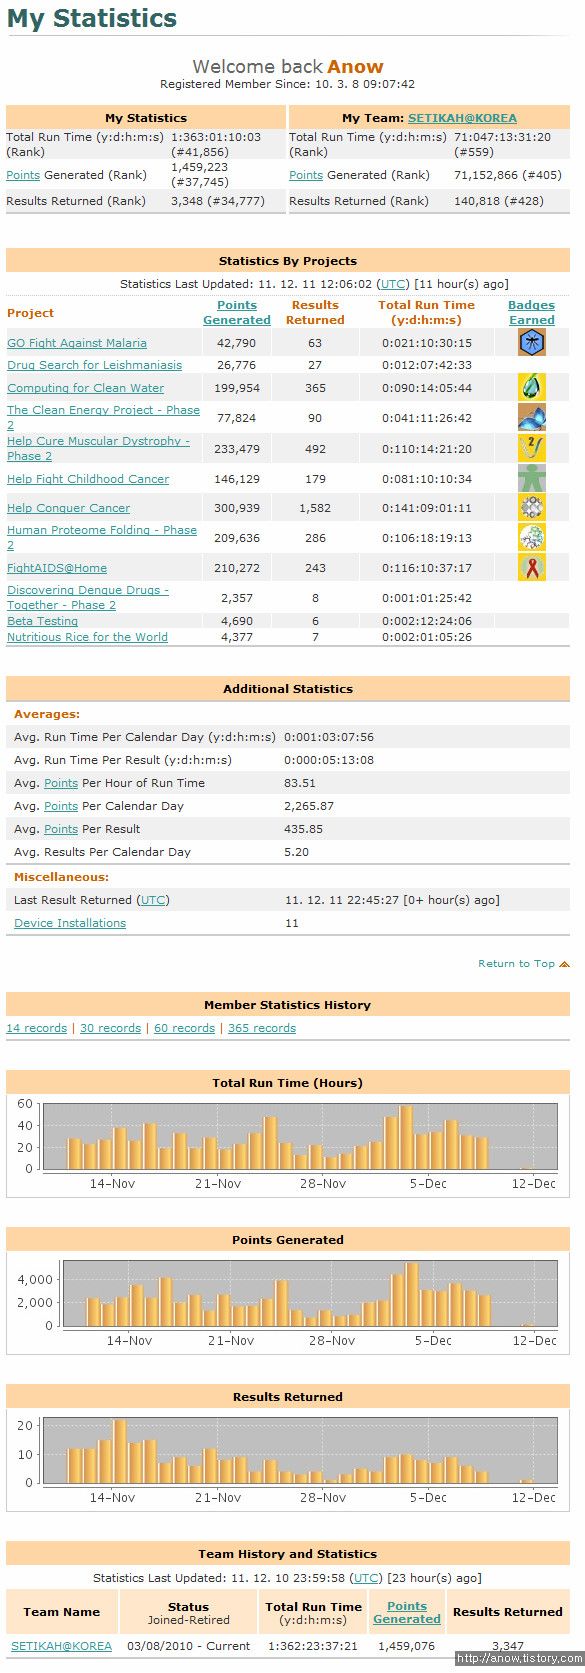Click the My Statistics page title
Viewport: 585px width, 1673px height.
click(x=92, y=18)
